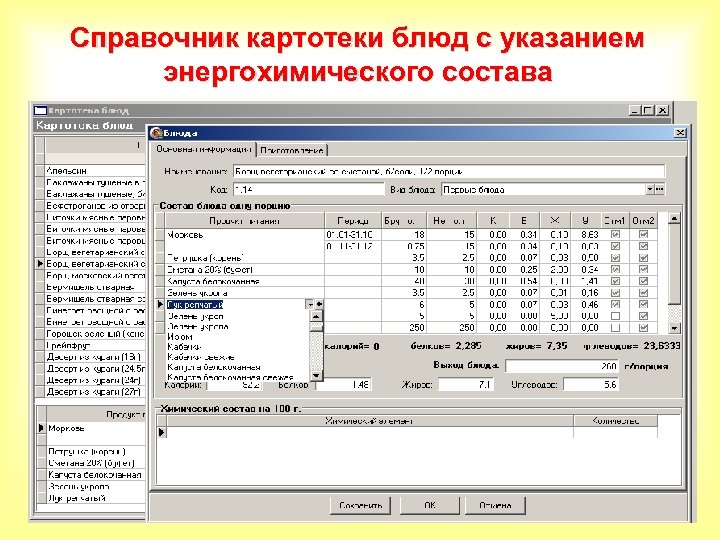The image size is (720, 540).
Task: Click the Углеводов value field
Action: [591, 384]
